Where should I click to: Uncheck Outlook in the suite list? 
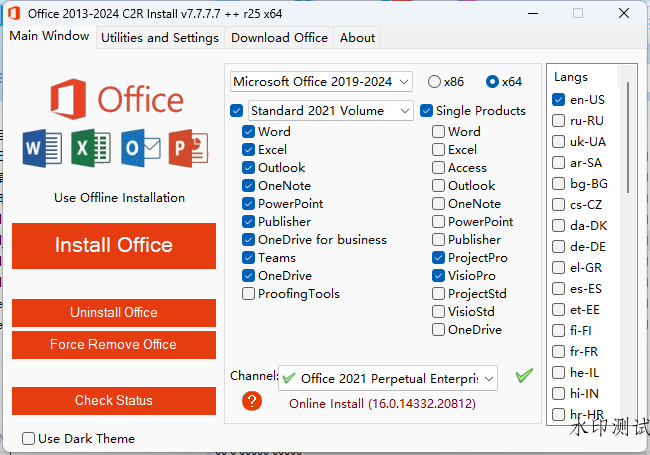[x=248, y=168]
